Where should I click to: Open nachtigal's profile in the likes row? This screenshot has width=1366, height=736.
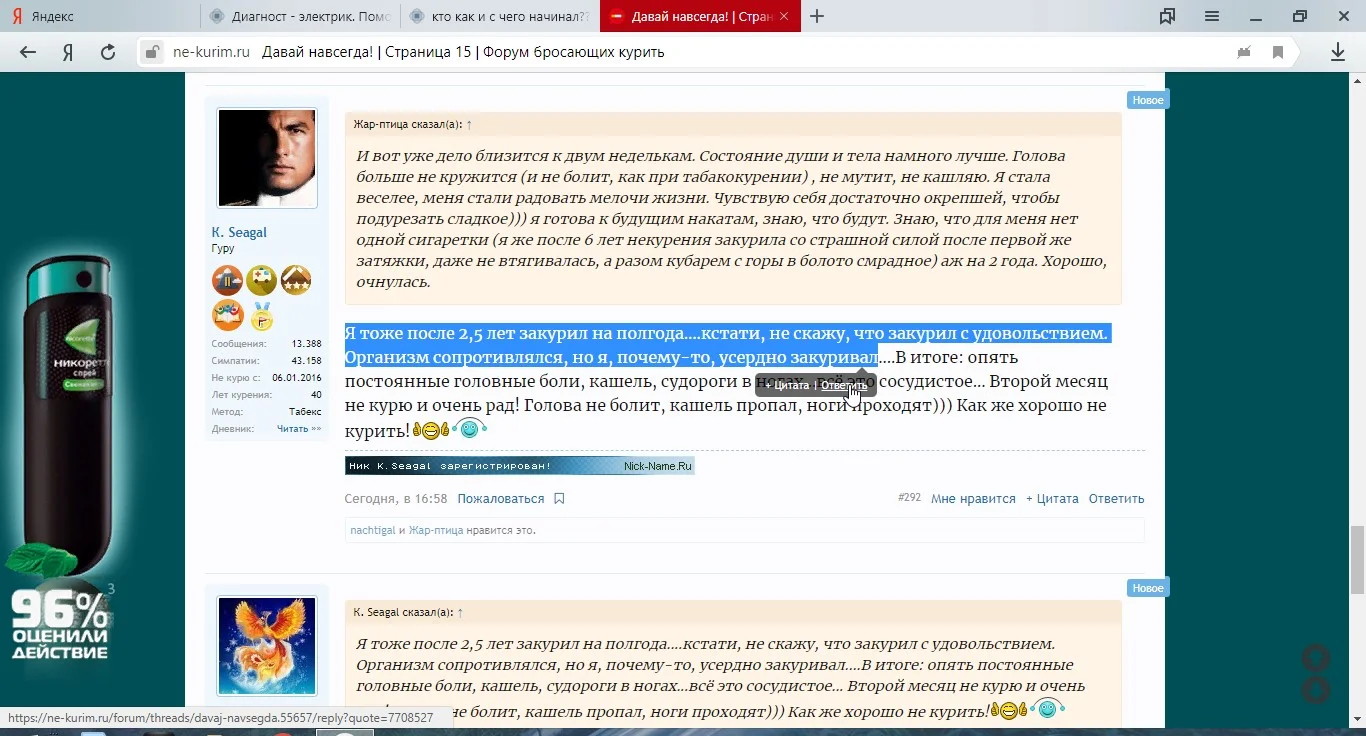(x=373, y=530)
